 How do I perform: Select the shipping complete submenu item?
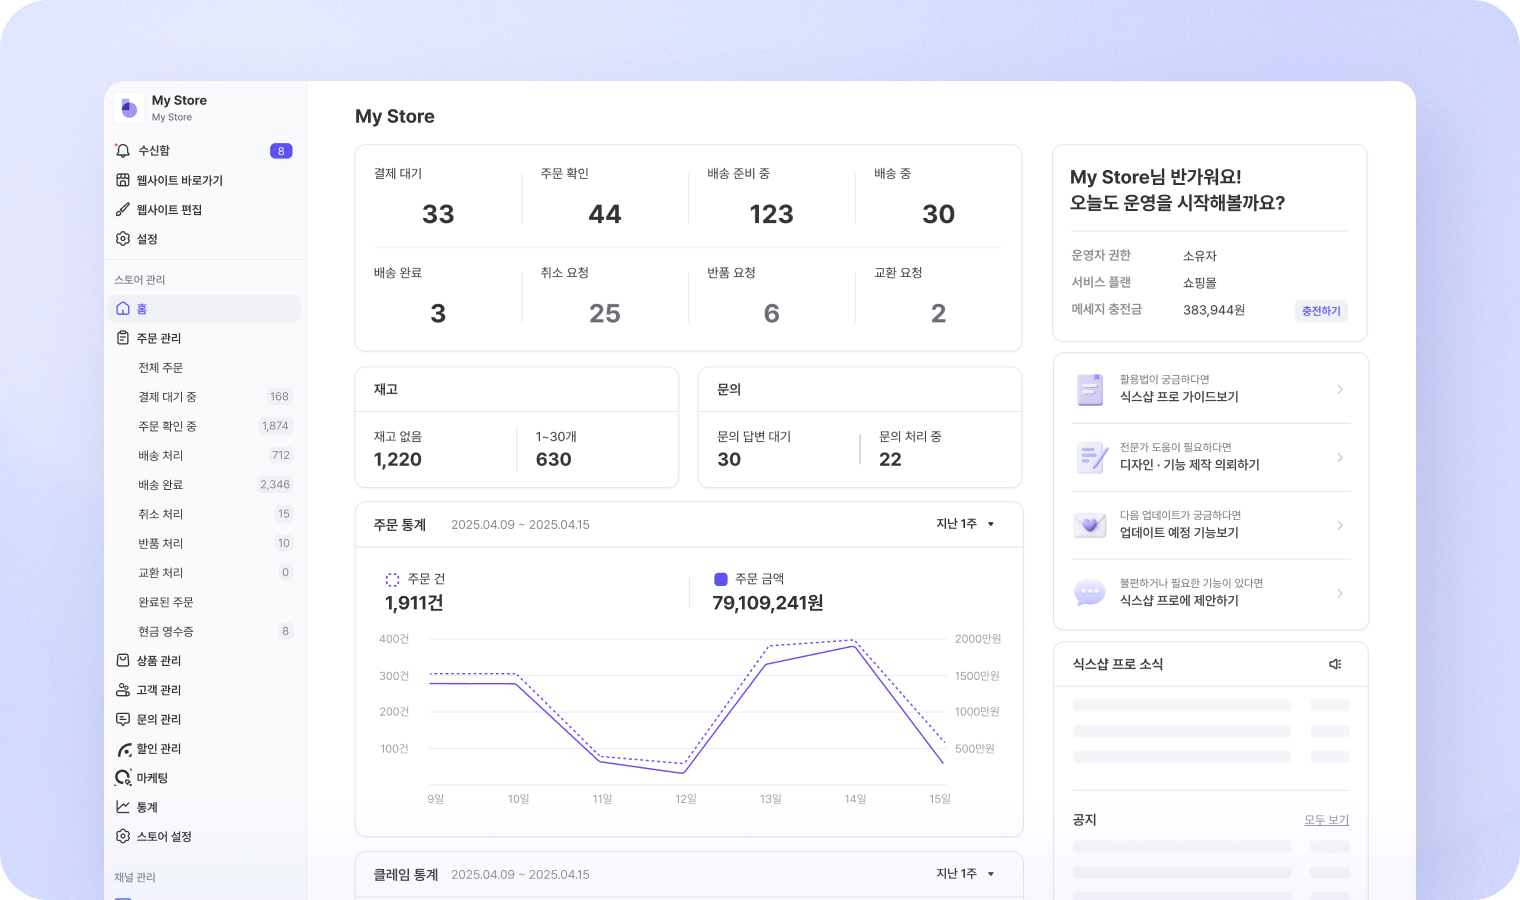point(160,485)
